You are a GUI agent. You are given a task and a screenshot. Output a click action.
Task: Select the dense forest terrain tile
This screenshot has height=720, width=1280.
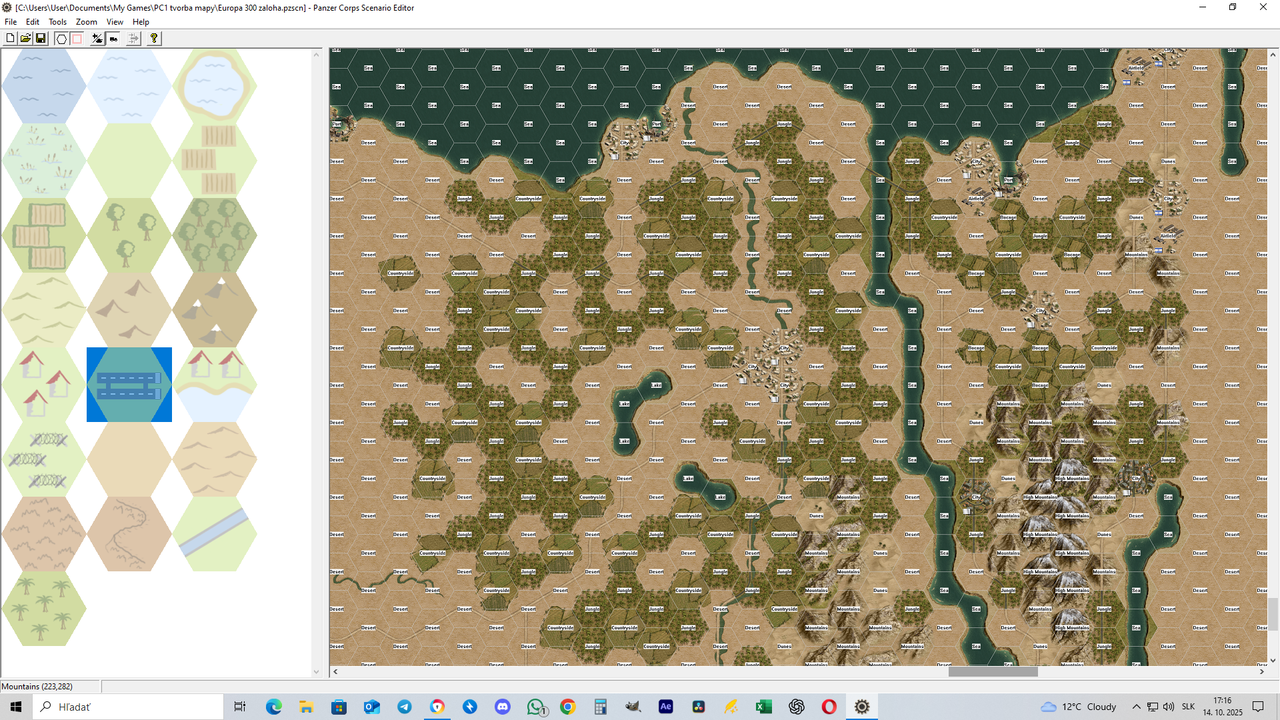point(215,235)
